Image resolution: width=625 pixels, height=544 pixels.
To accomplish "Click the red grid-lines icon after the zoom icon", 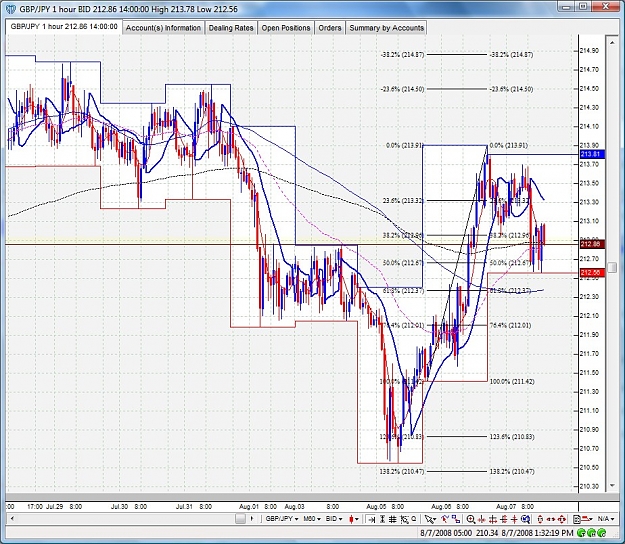I will coord(492,519).
